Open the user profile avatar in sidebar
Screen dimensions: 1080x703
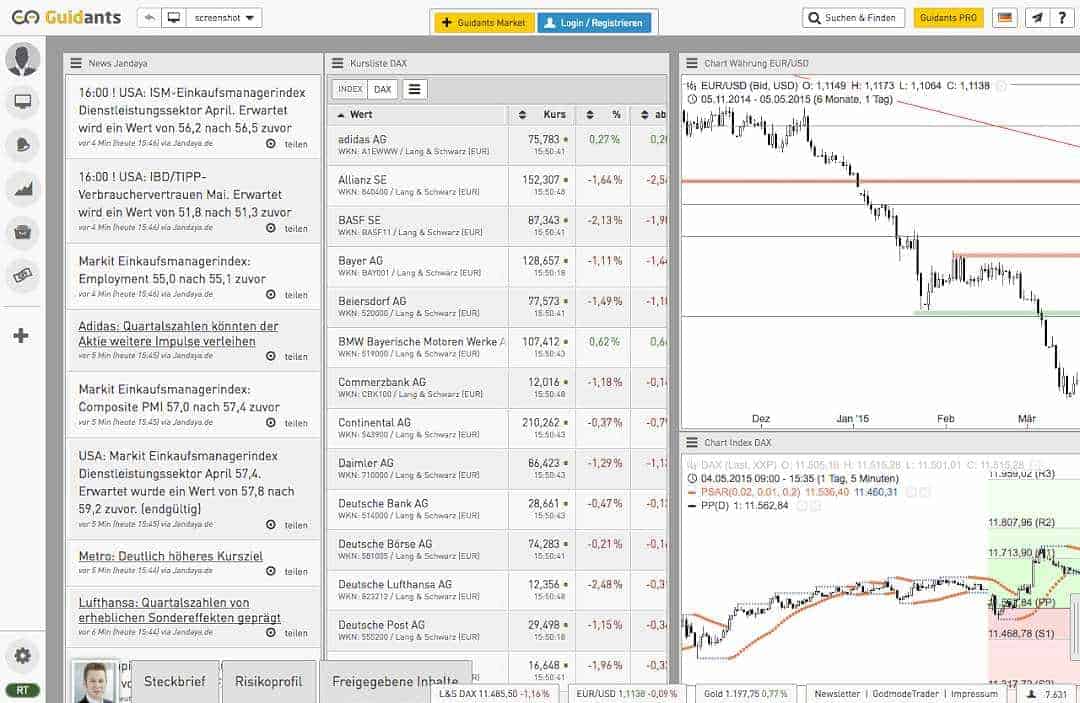coord(22,59)
